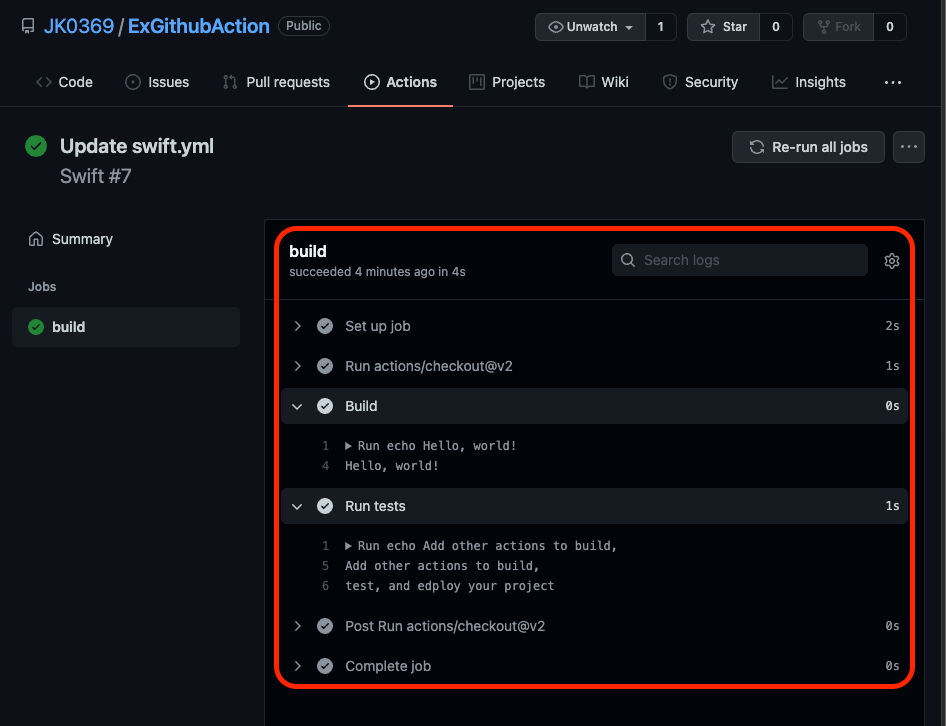Click the repository icon beside JK0369
This screenshot has height=726, width=946.
28,27
